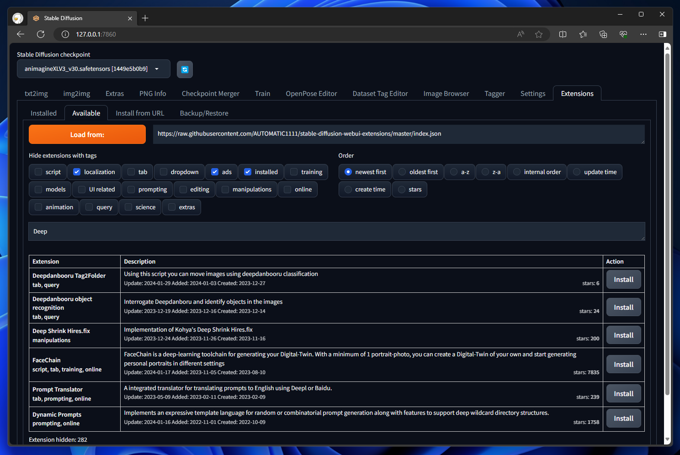Screen dimensions: 680x455
Task: Close the Stable Diffusion browser tab
Action: pyautogui.click(x=130, y=18)
